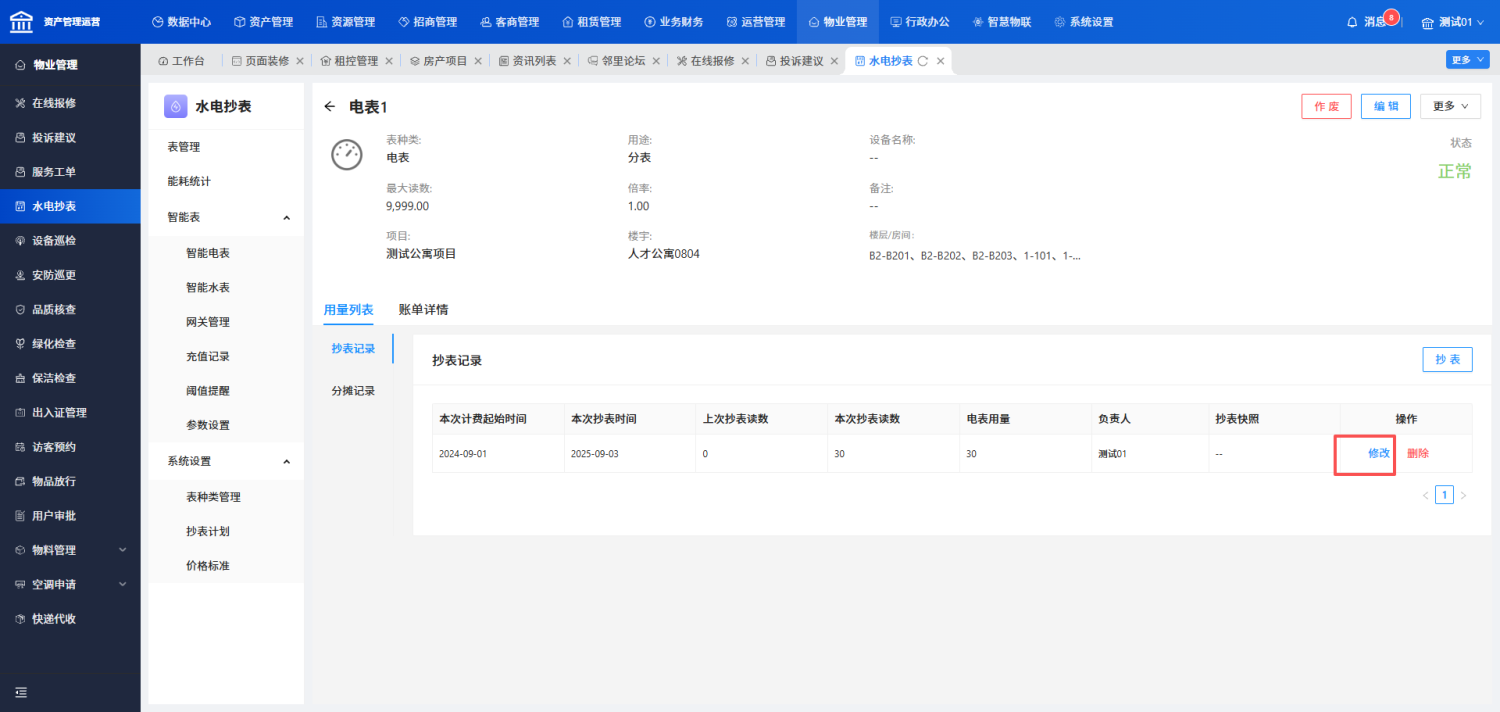Open 招商管理 in top navigation
Screen dimensions: 1500x712
tap(427, 22)
